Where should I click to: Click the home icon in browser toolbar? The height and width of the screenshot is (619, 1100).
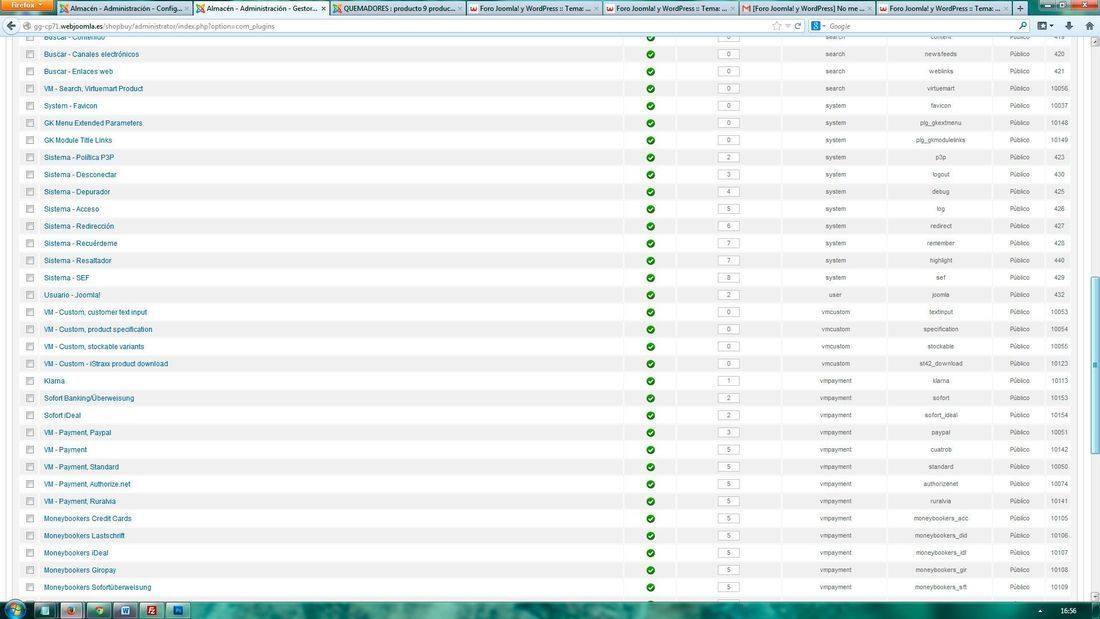coord(1089,26)
